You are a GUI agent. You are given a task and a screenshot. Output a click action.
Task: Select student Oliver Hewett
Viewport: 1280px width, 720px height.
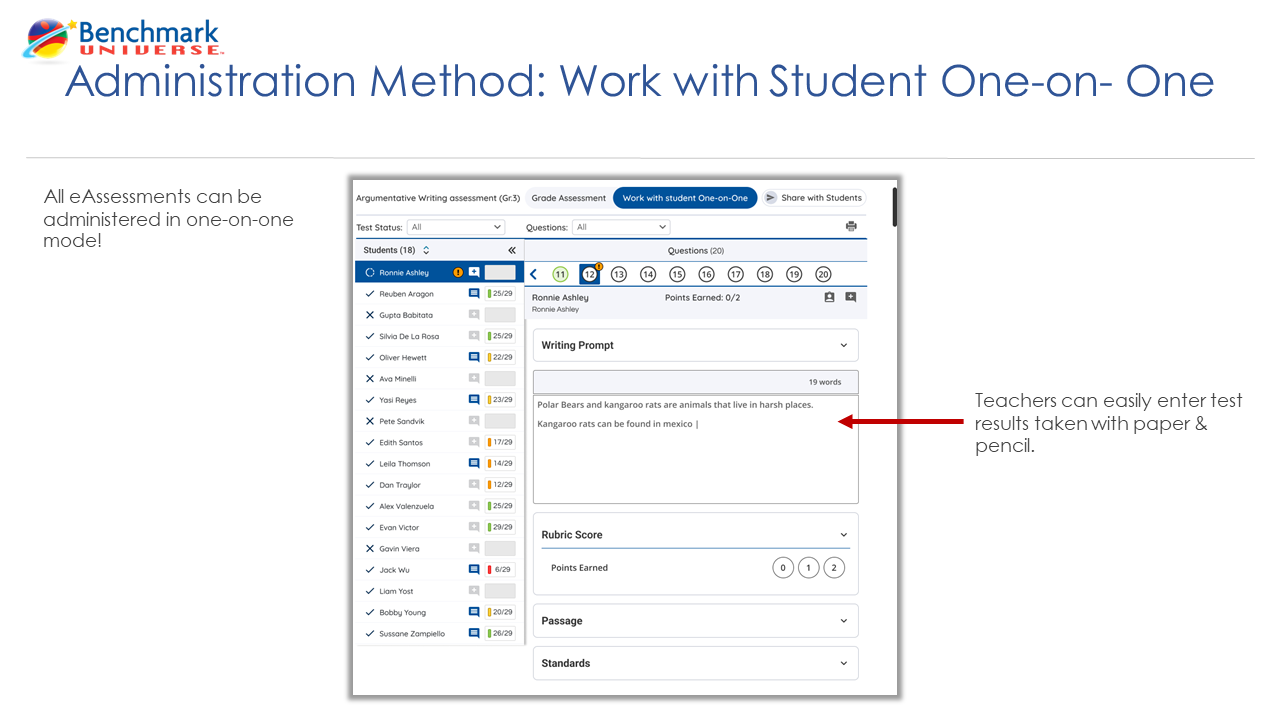(x=403, y=357)
